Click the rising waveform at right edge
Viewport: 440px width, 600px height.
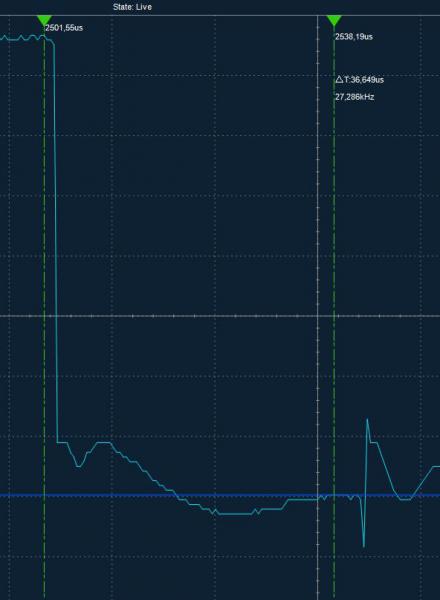(425, 482)
